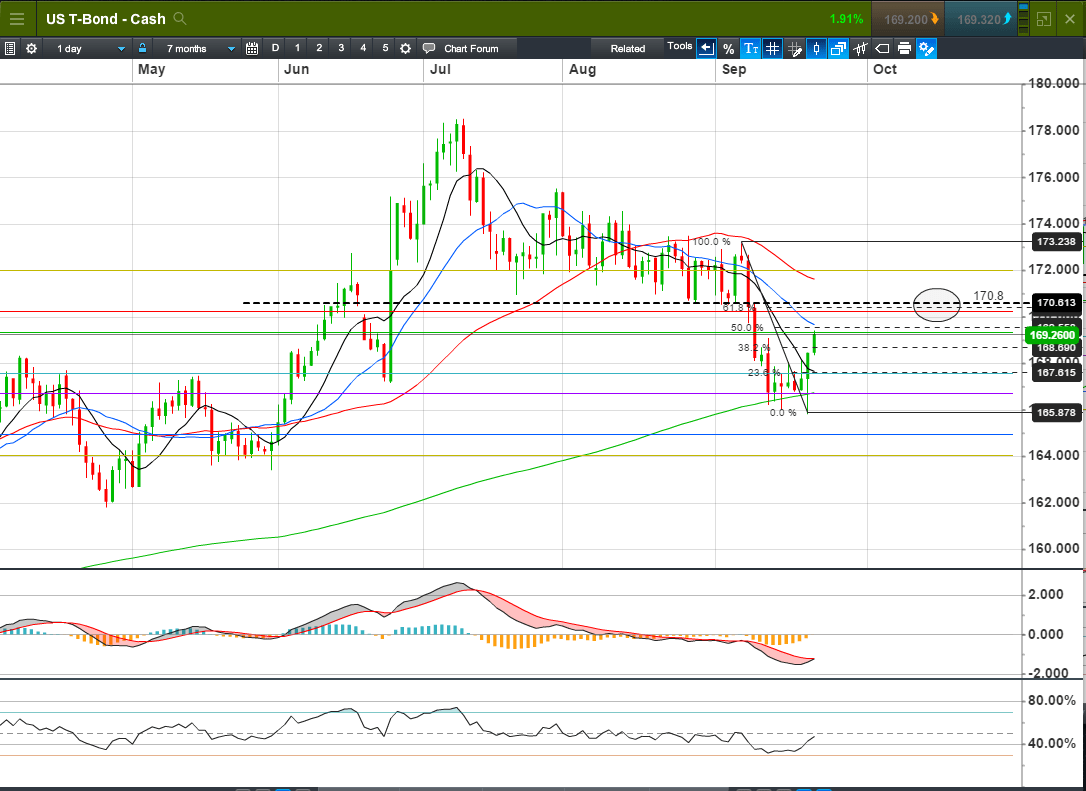Click the 170.613 price label
The width and height of the screenshot is (1086, 791).
tap(1056, 303)
